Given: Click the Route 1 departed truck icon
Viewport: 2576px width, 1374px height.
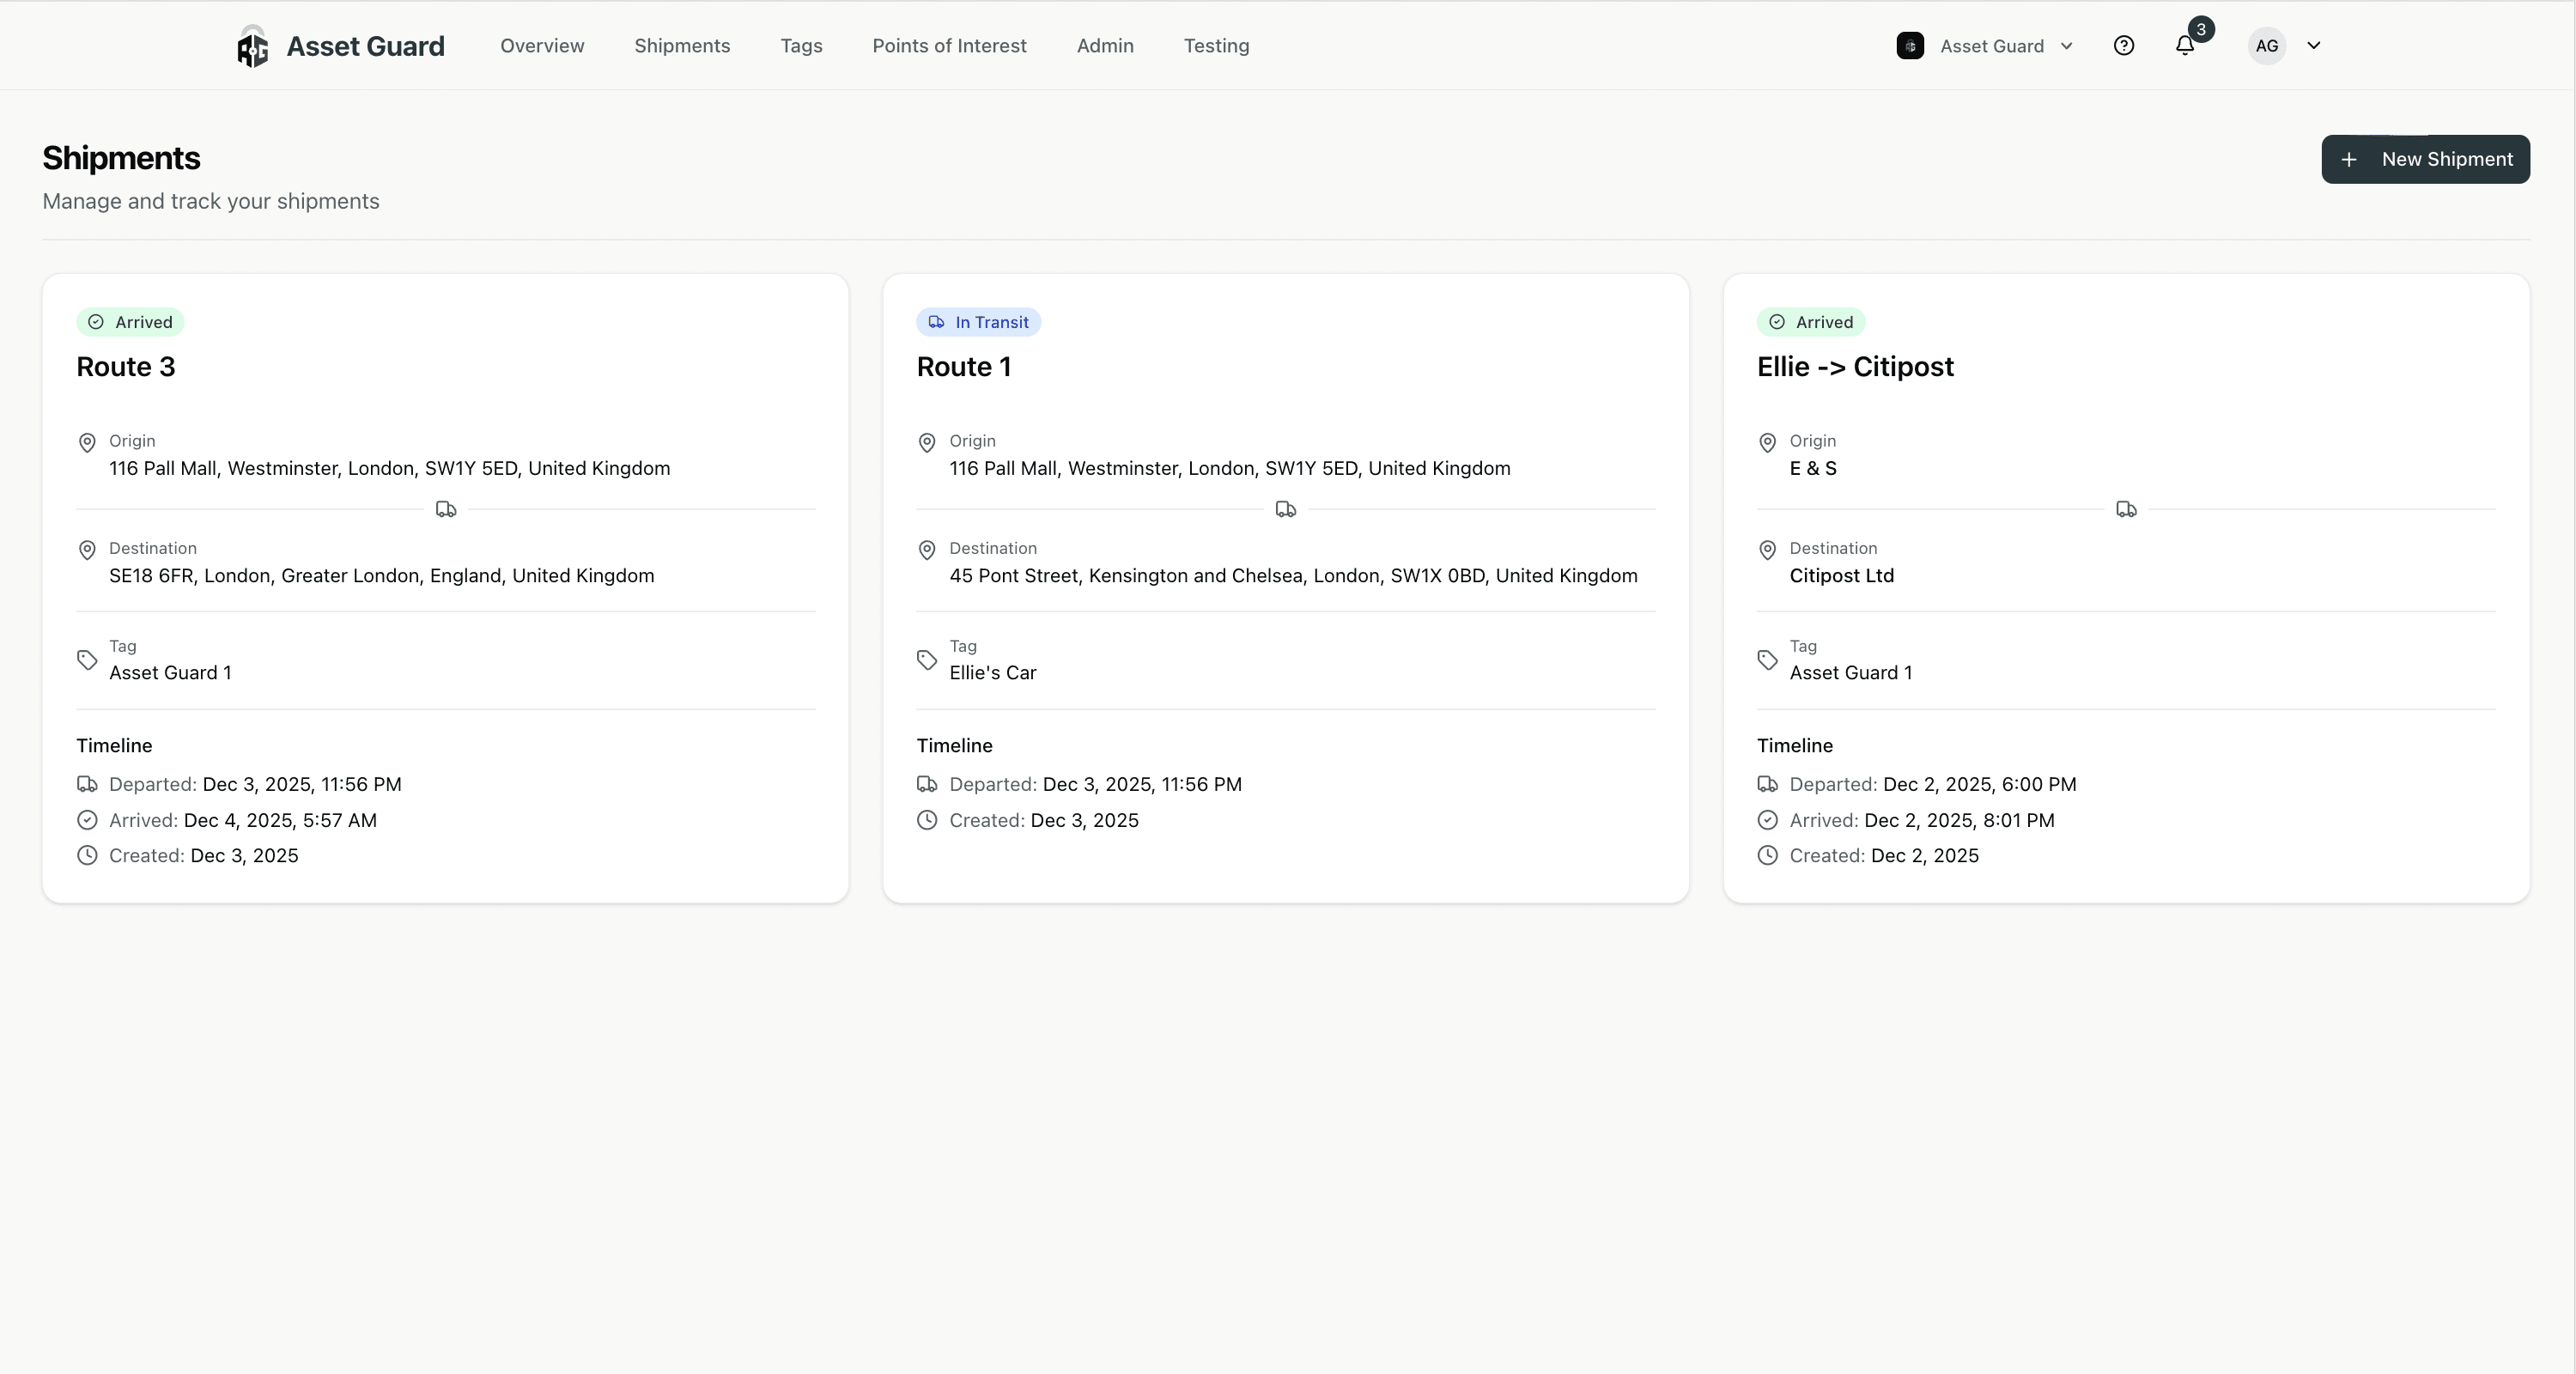Looking at the screenshot, I should (x=927, y=784).
